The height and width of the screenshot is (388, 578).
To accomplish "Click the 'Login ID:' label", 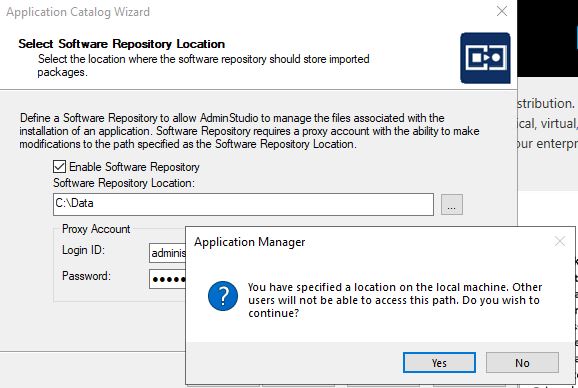I will click(x=83, y=250).
